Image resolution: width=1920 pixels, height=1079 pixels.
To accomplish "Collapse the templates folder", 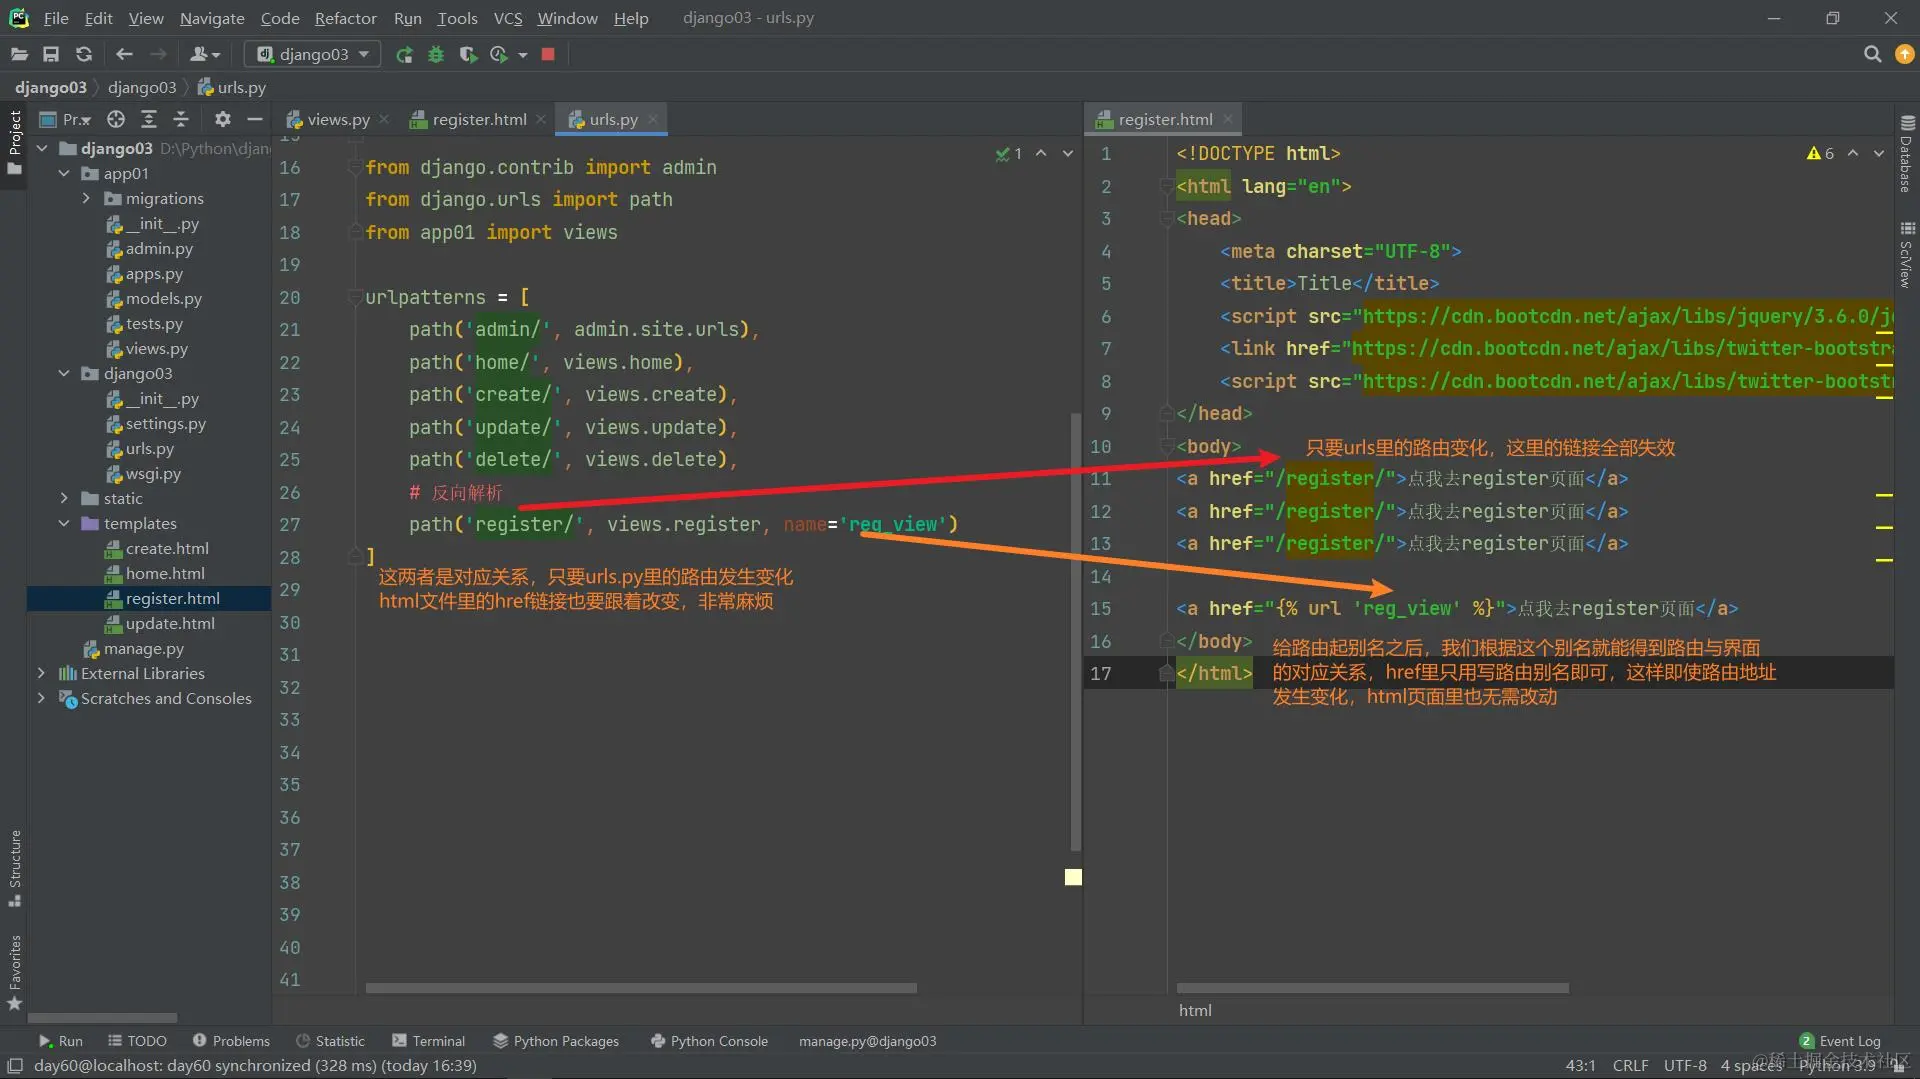I will [64, 524].
